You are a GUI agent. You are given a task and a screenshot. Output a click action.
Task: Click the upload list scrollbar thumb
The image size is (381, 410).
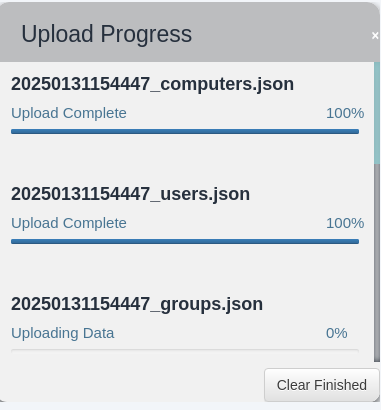click(x=377, y=113)
